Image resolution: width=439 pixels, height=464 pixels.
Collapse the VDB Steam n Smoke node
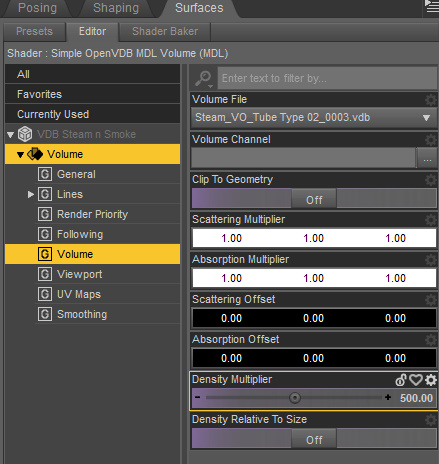tap(10, 134)
